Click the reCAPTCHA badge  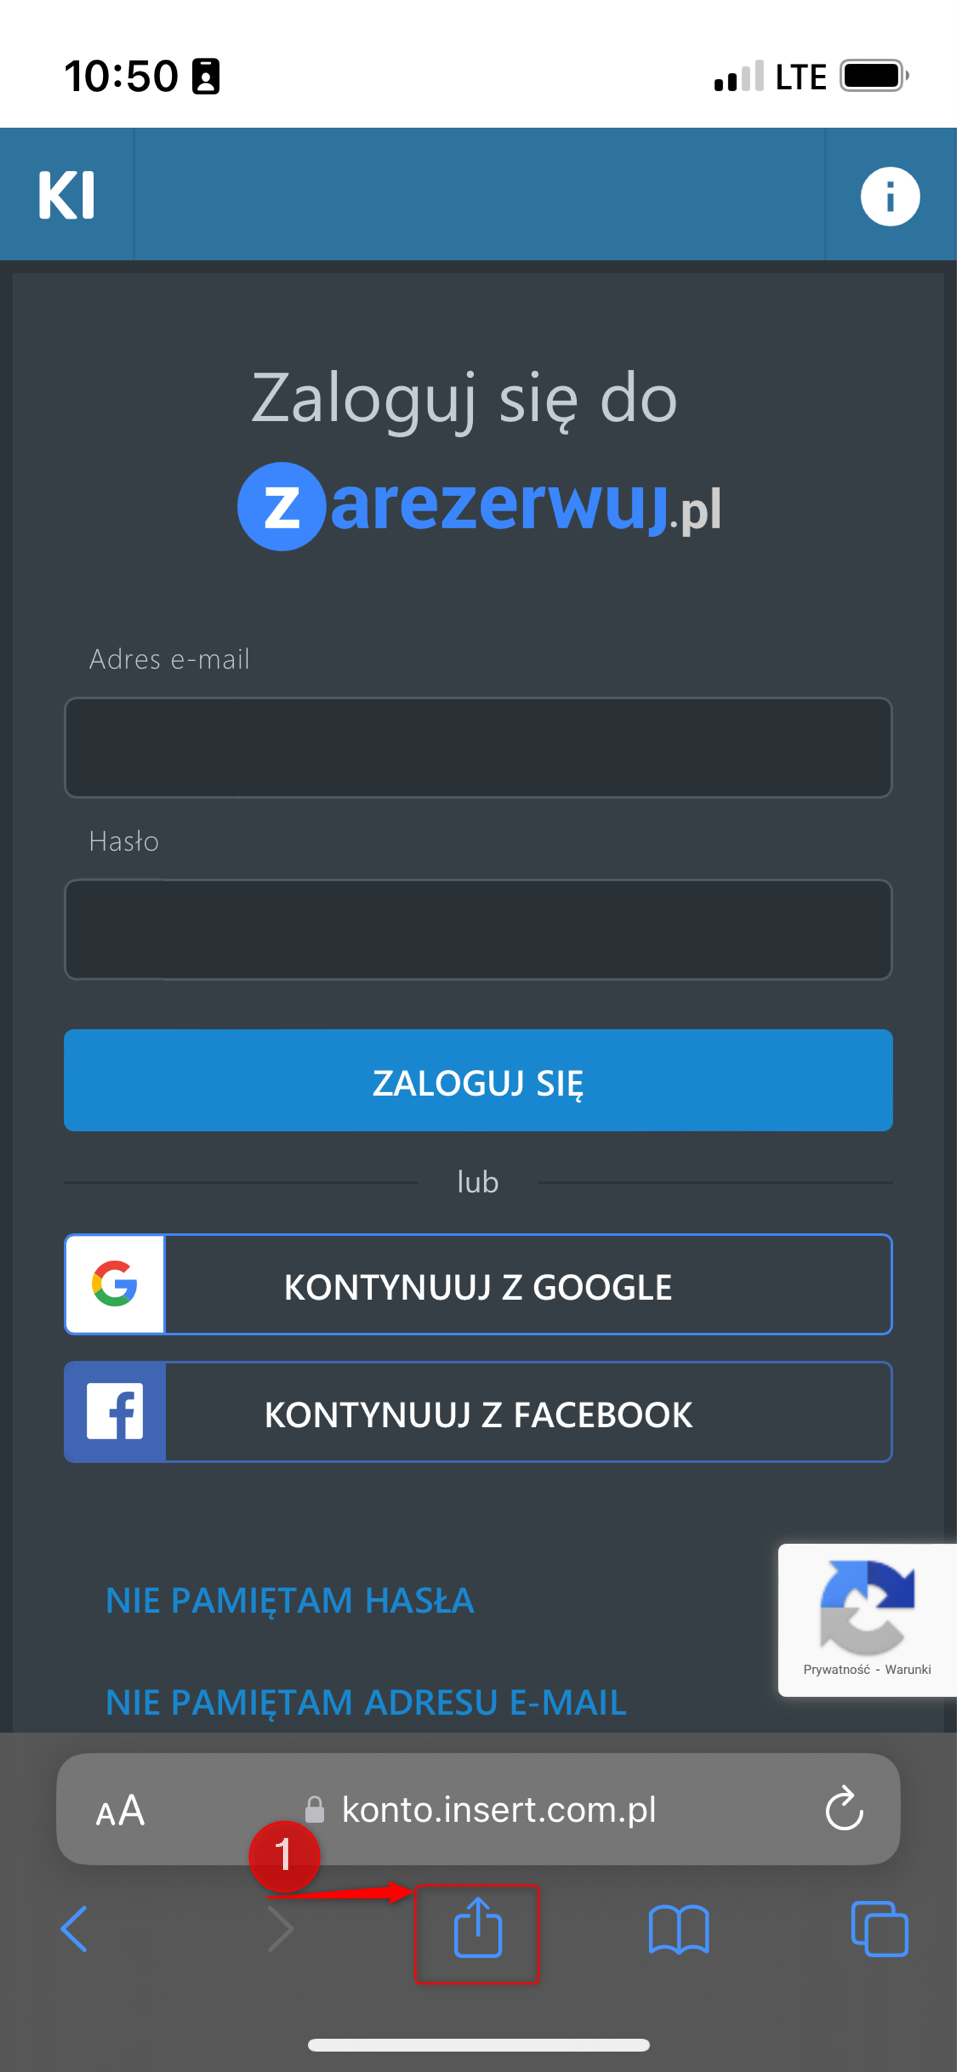pos(866,1618)
